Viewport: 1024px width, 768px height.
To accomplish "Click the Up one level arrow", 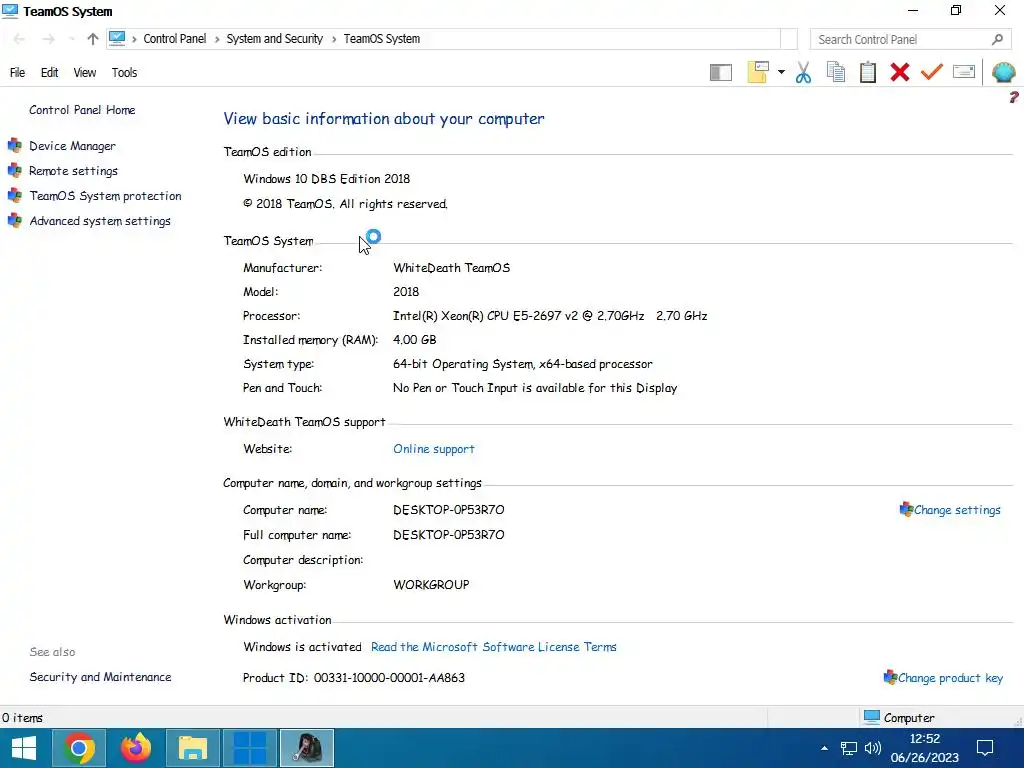I will pos(93,39).
